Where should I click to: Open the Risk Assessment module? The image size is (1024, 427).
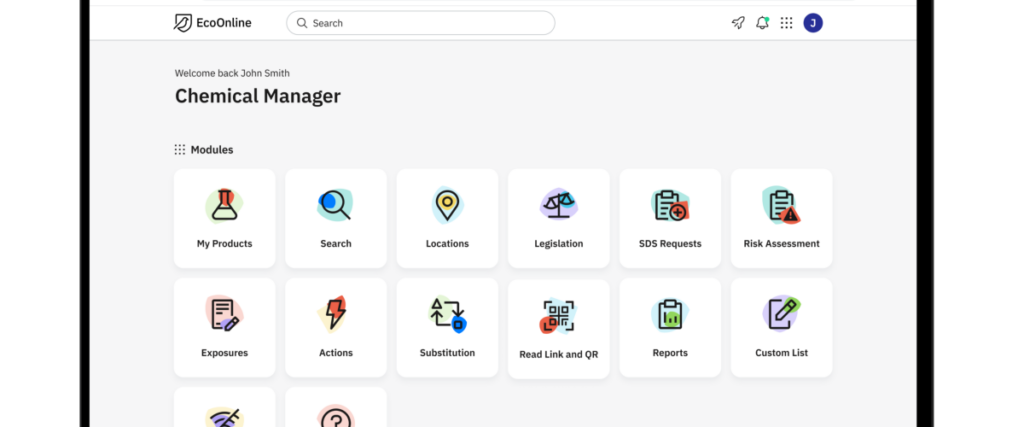[x=781, y=218]
